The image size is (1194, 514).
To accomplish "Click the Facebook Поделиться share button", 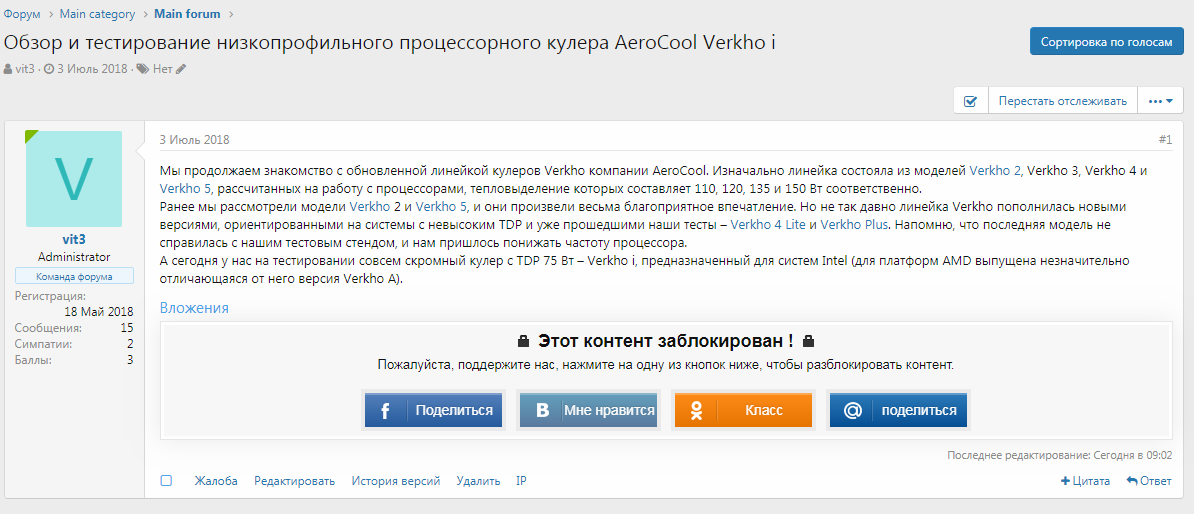I will pos(433,410).
